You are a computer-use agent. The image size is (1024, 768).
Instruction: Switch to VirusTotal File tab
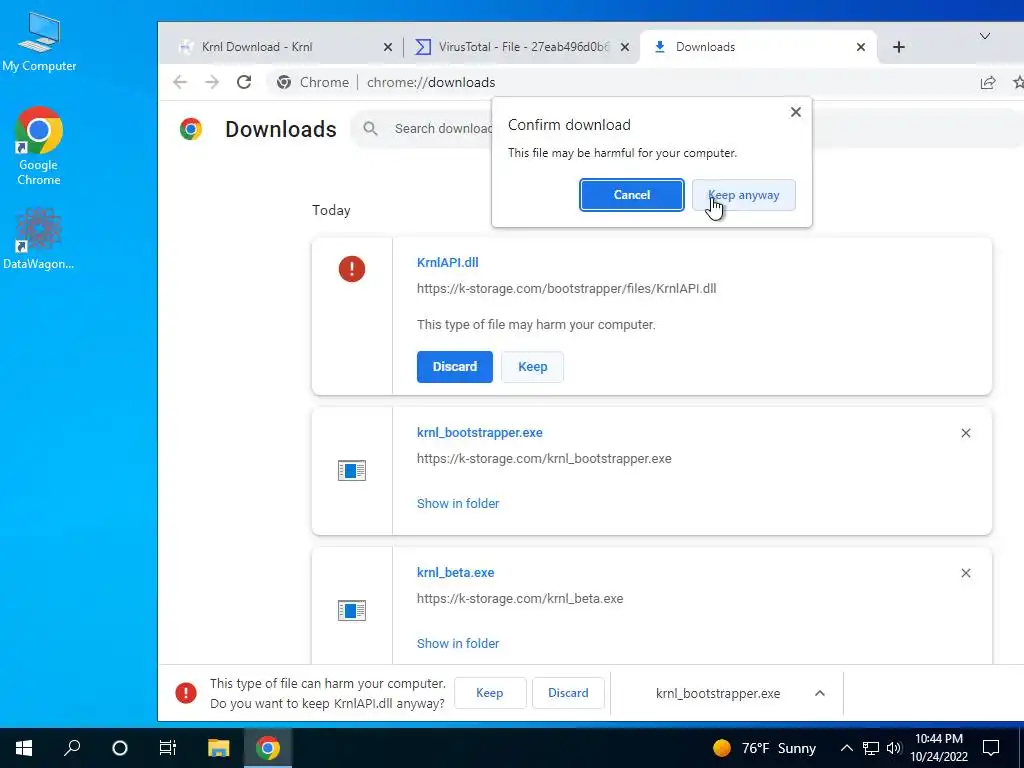coord(523,47)
